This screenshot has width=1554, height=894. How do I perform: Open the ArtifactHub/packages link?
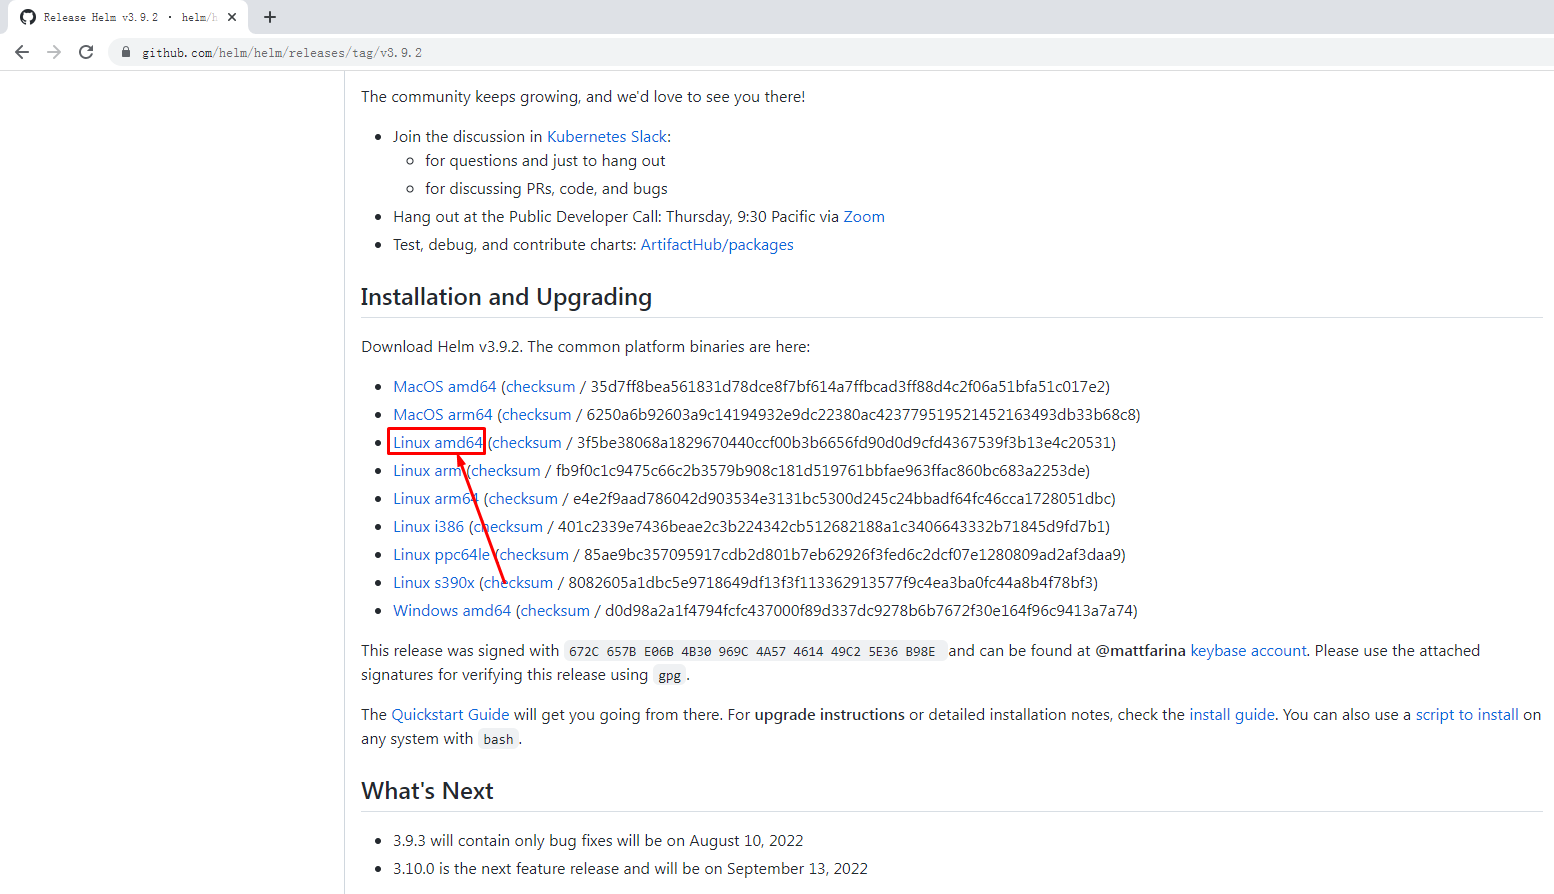tap(717, 244)
